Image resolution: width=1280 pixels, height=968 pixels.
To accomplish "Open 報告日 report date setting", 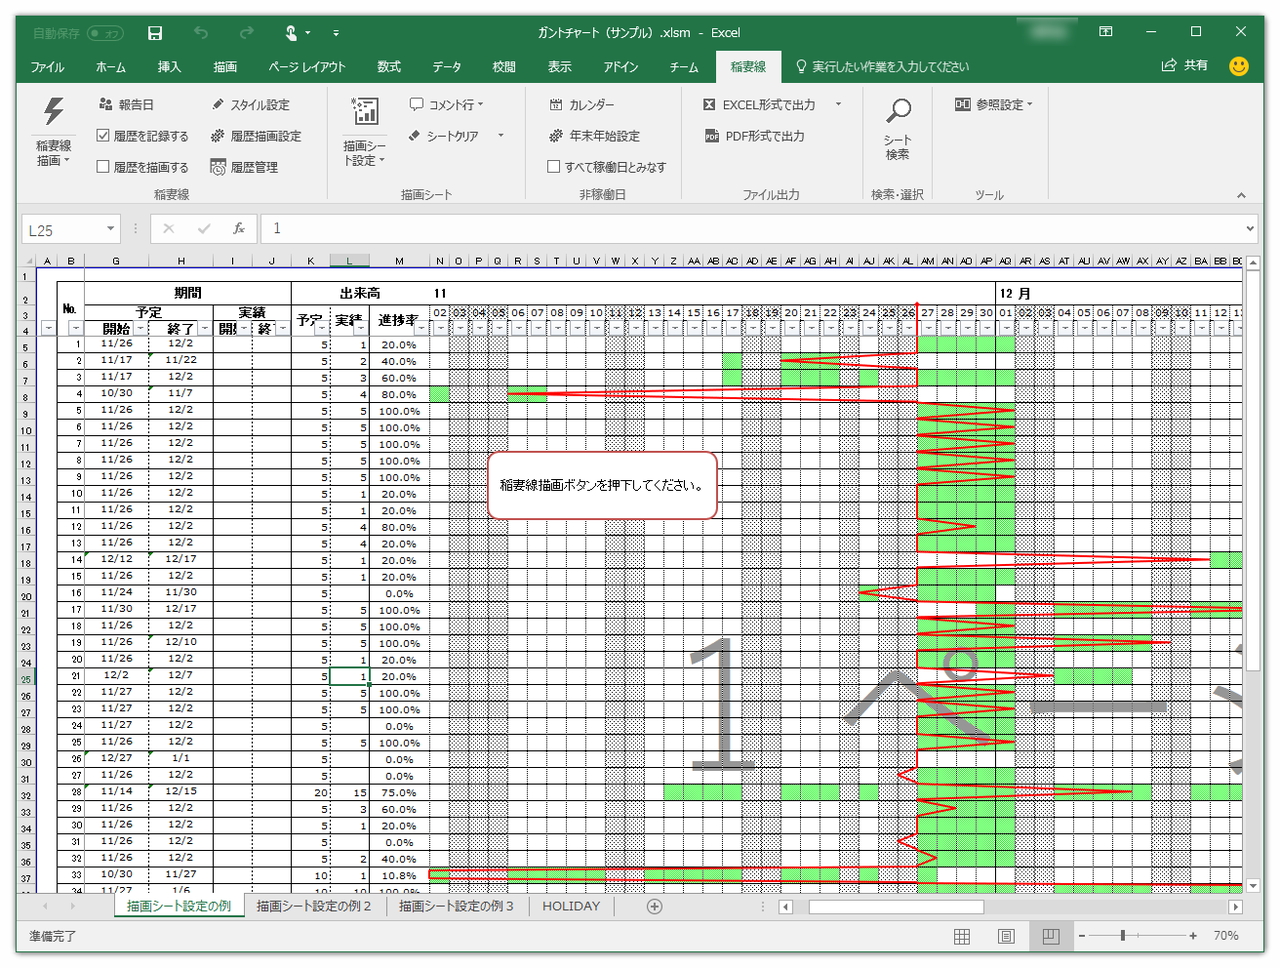I will [126, 104].
